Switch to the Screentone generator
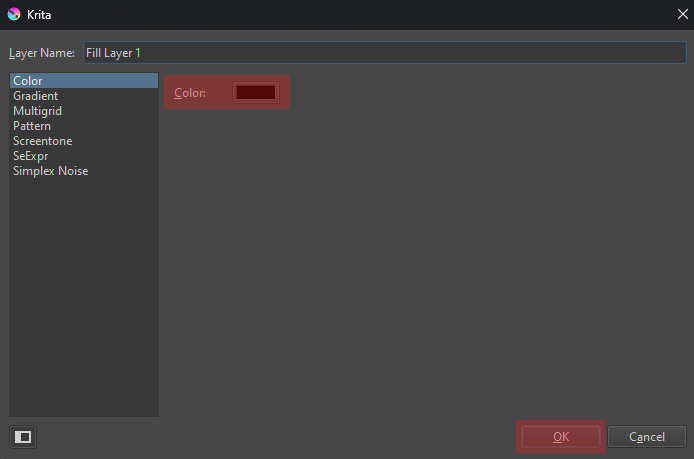 pyautogui.click(x=42, y=141)
